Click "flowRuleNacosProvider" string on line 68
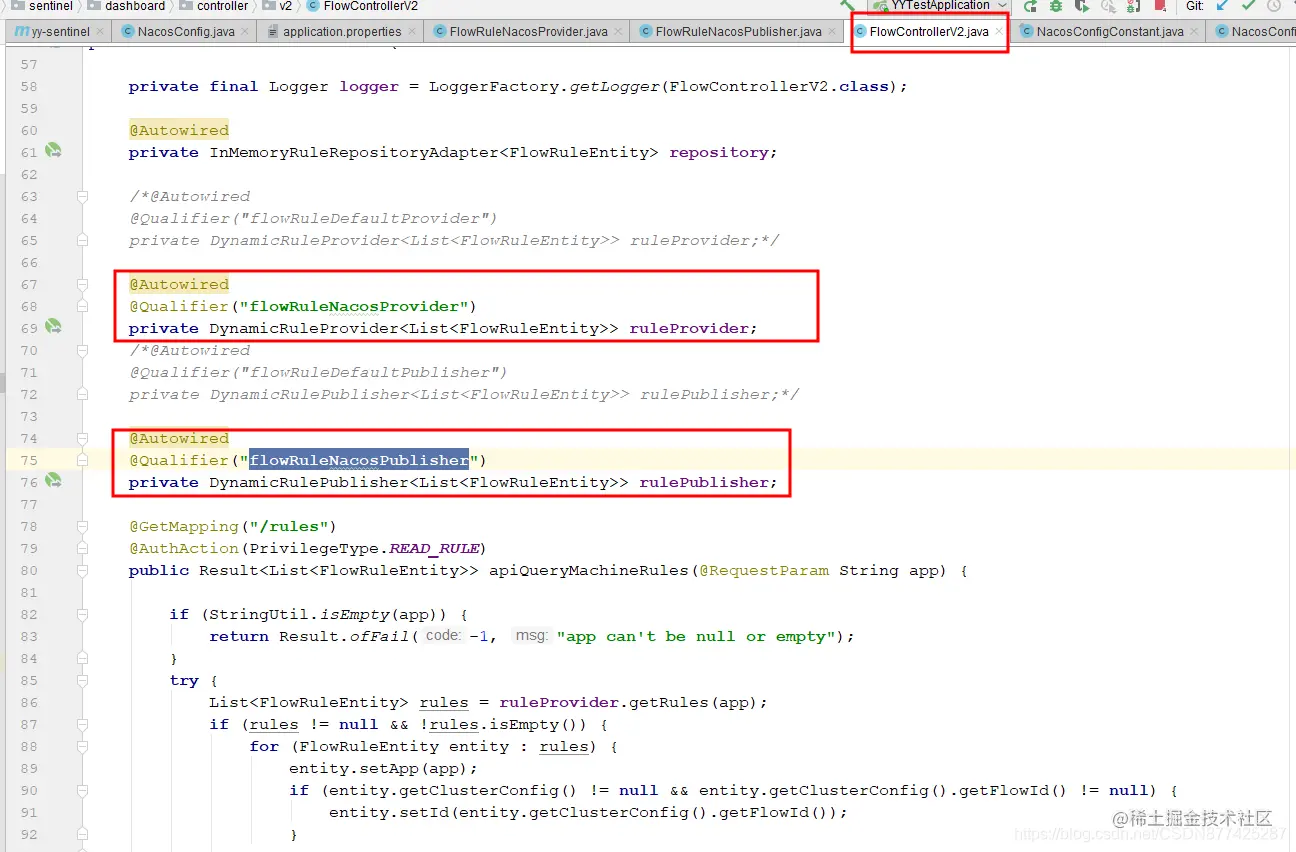 [353, 306]
